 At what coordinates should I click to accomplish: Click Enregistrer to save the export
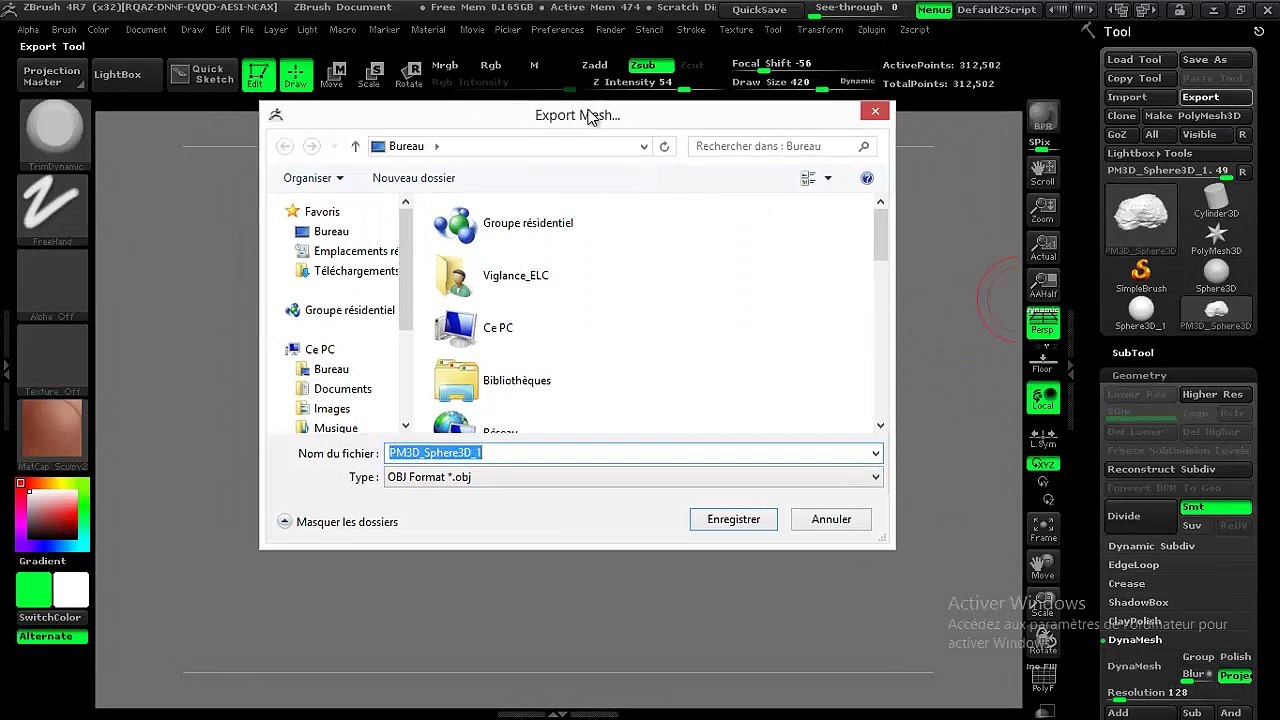[x=734, y=519]
